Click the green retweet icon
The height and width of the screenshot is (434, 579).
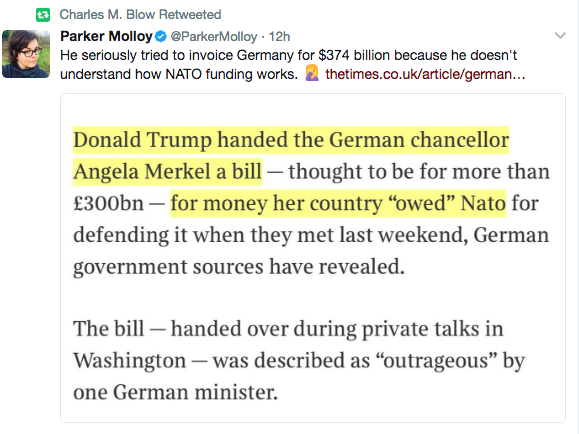tap(43, 15)
